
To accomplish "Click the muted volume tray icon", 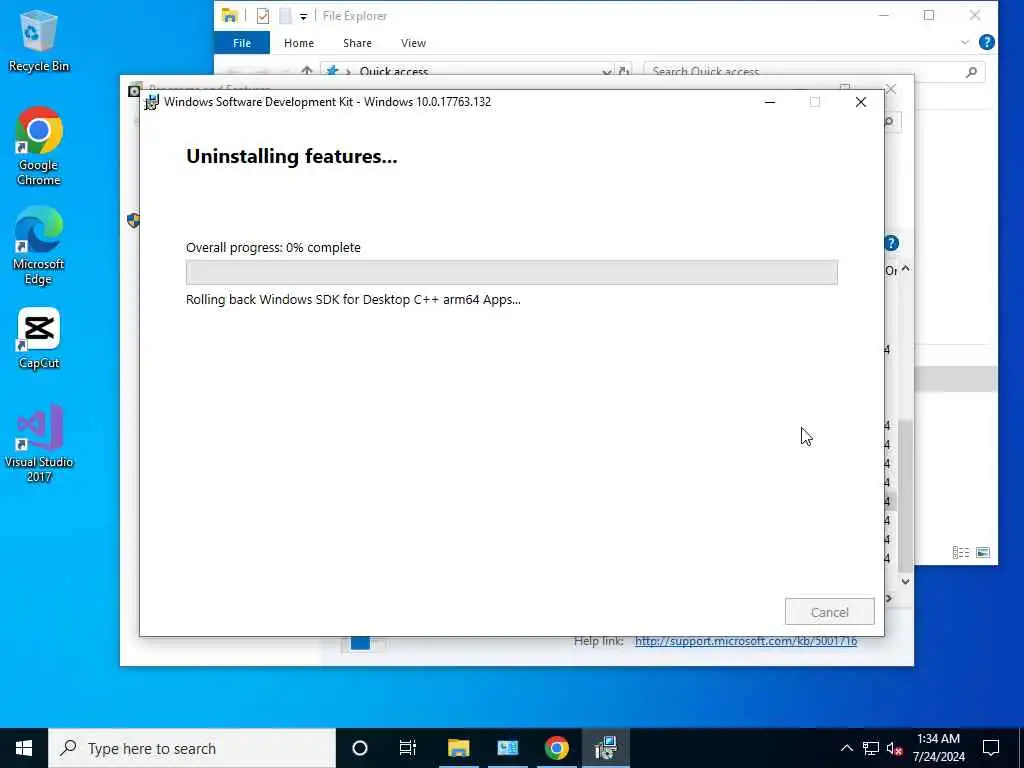I will pyautogui.click(x=895, y=748).
